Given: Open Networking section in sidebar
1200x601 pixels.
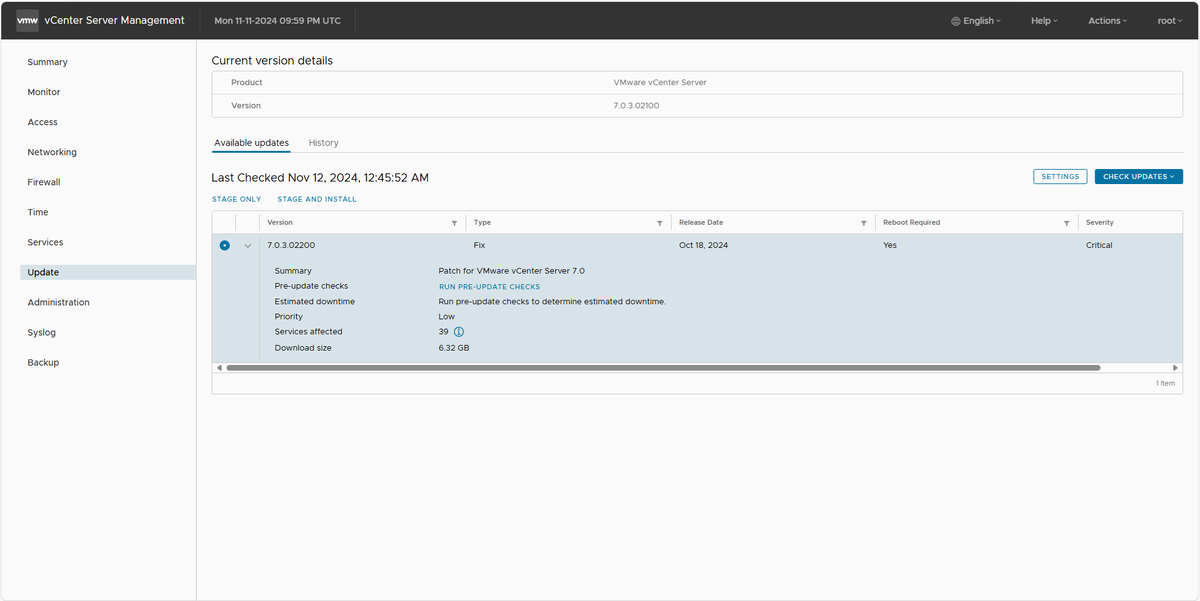Looking at the screenshot, I should click(x=52, y=152).
